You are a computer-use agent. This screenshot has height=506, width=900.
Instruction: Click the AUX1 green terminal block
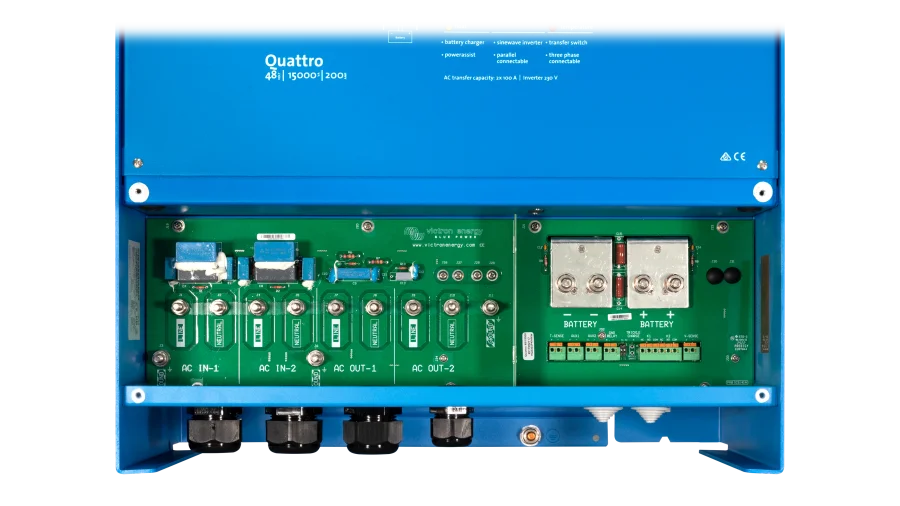[575, 351]
